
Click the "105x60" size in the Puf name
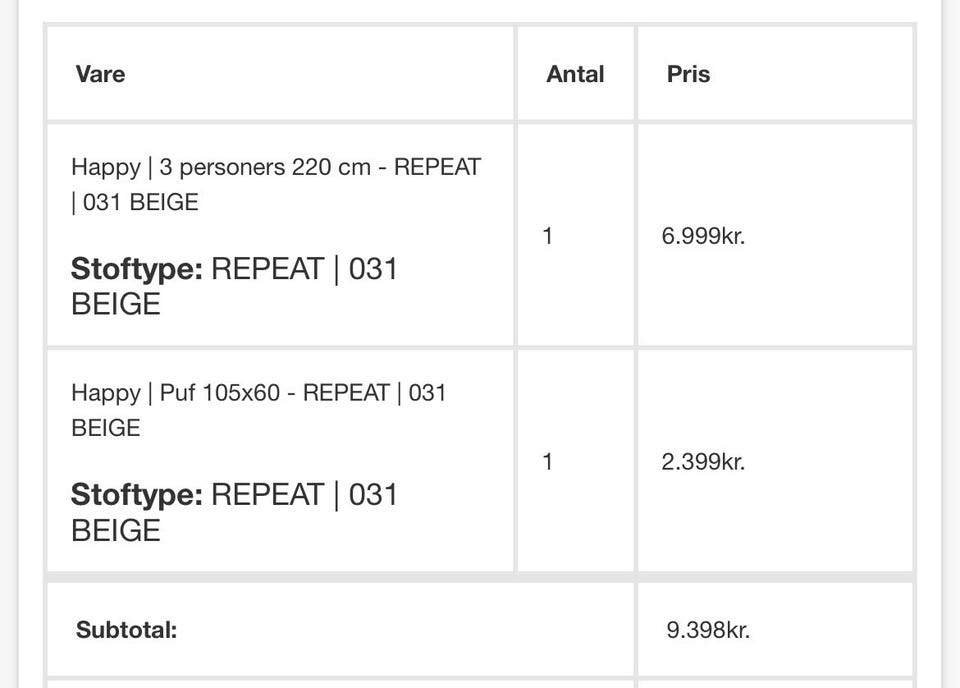tap(241, 393)
